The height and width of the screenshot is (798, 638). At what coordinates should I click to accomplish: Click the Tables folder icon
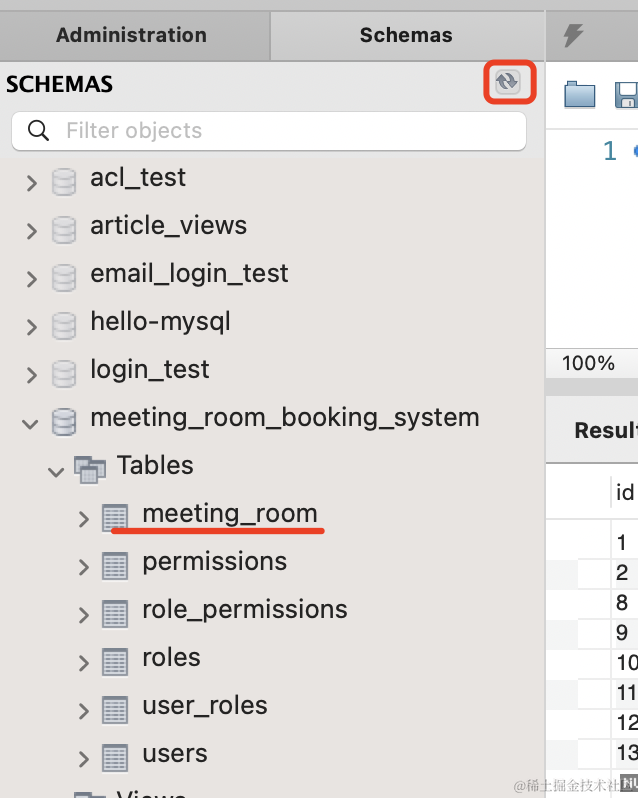click(x=90, y=468)
